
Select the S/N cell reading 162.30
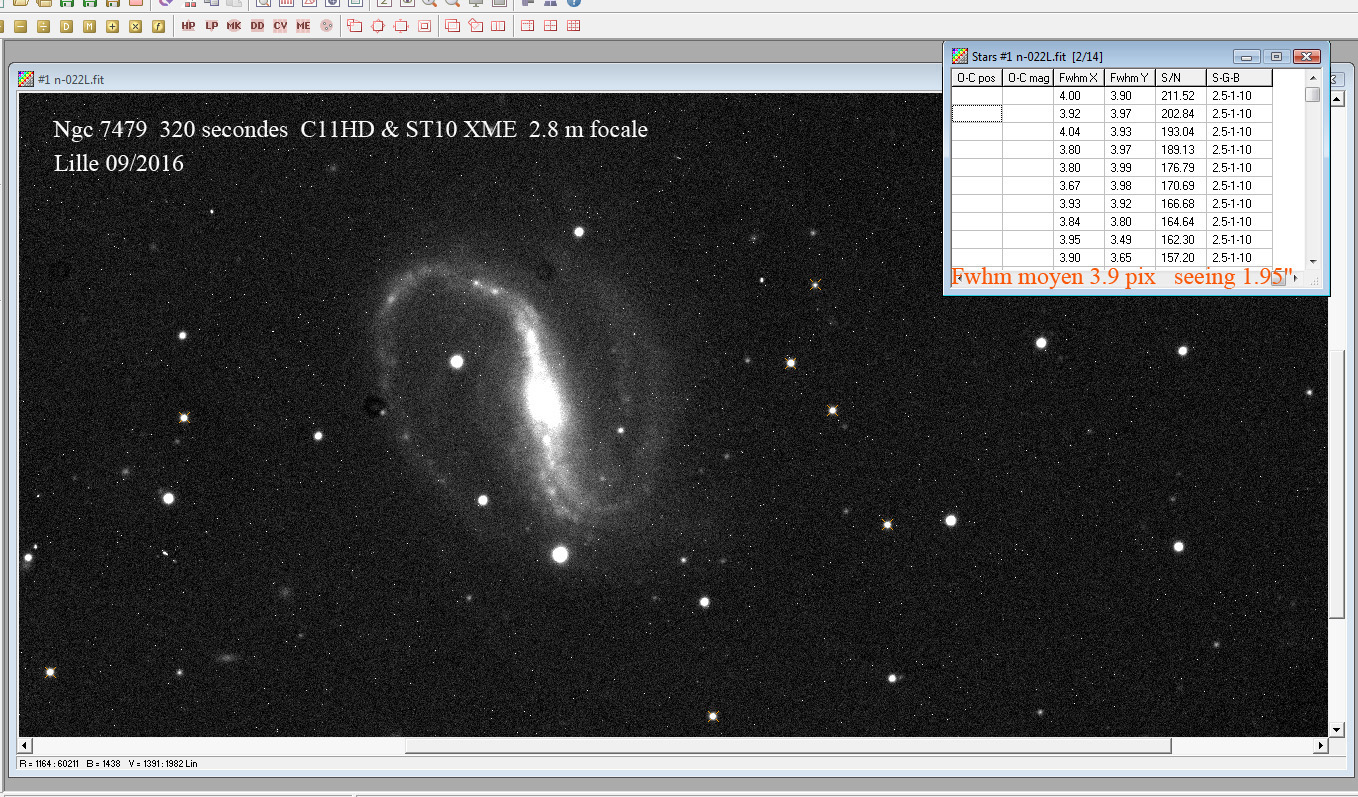tap(1180, 240)
